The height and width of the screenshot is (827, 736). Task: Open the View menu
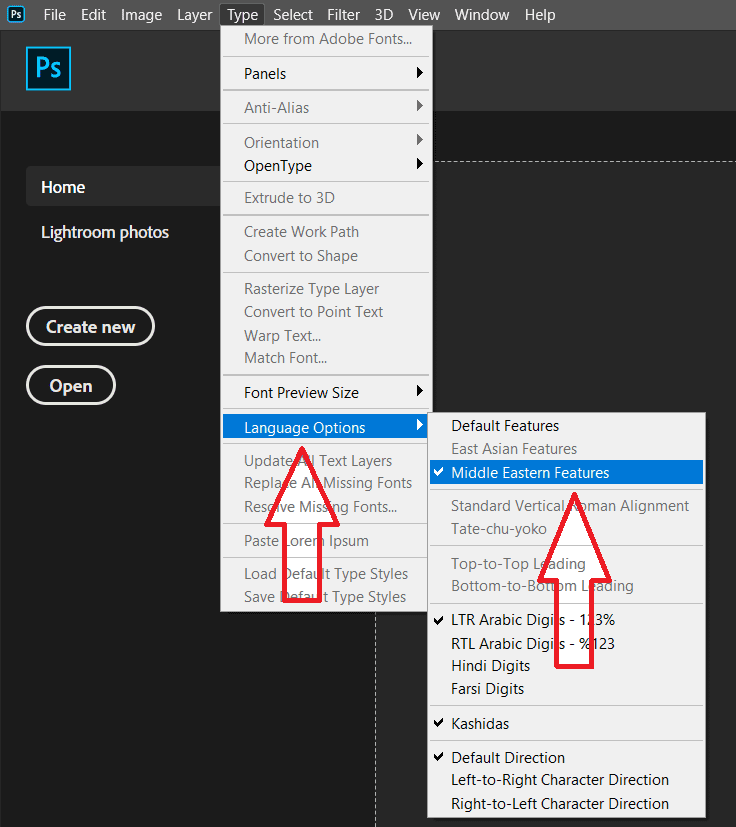pos(424,15)
